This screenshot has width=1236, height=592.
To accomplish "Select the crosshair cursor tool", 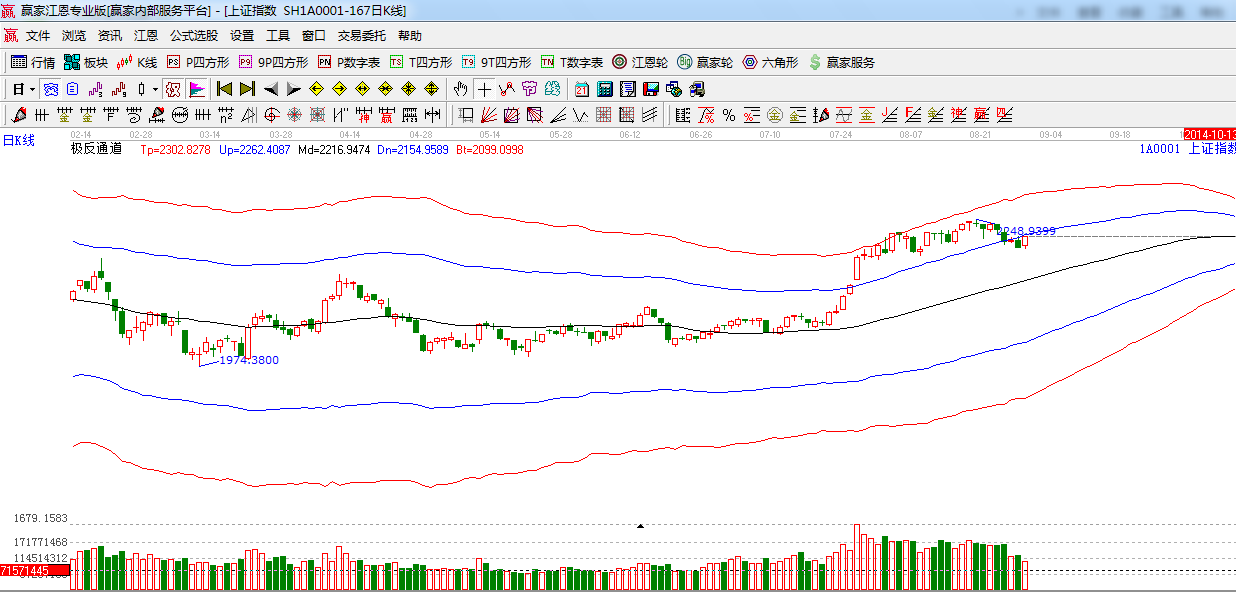I will [x=484, y=89].
